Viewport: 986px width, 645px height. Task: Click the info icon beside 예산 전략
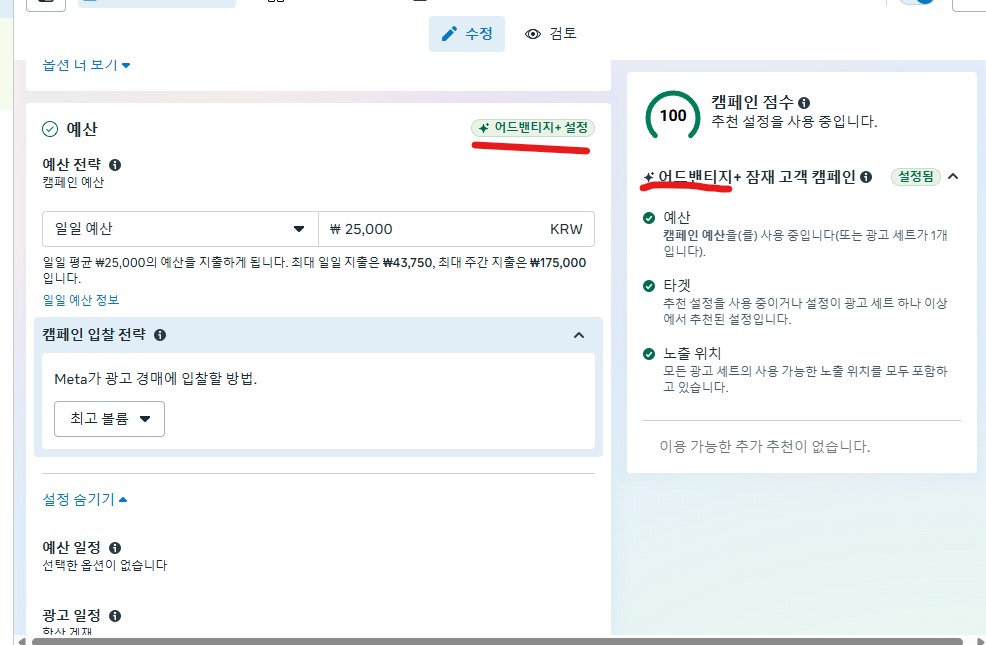tap(115, 165)
